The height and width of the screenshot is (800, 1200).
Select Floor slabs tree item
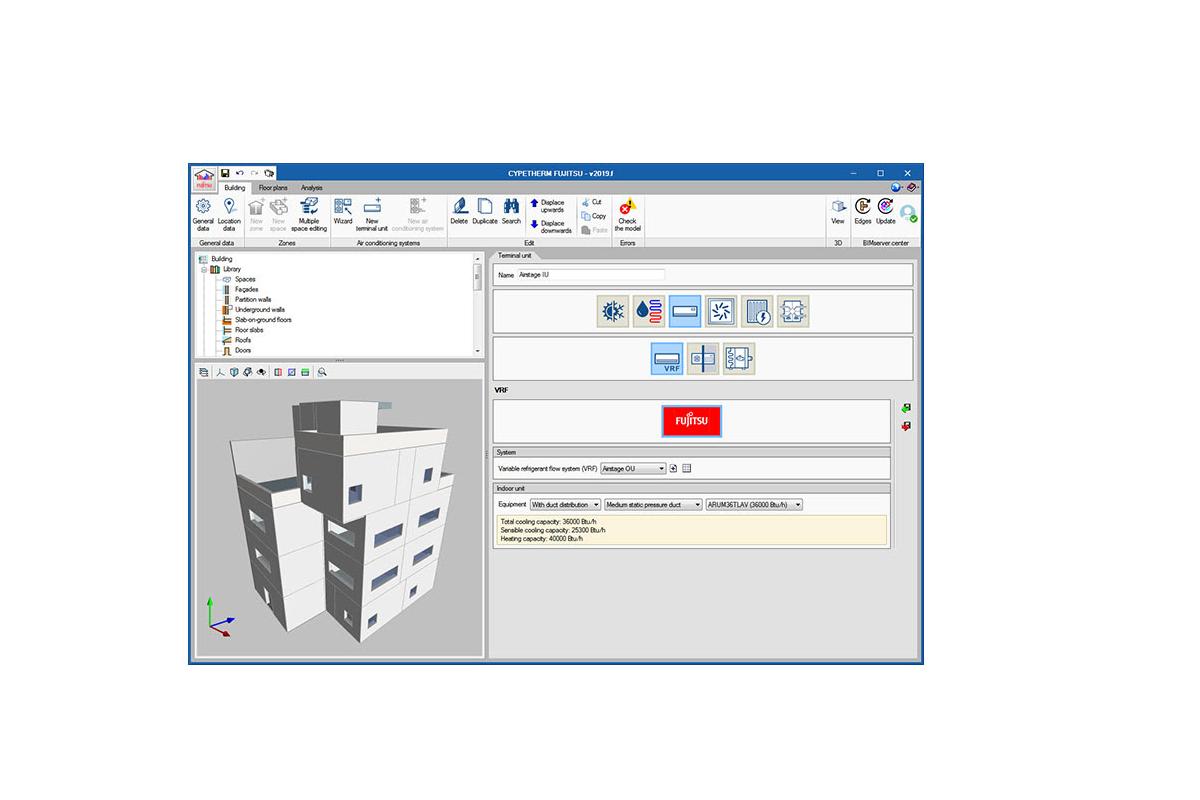249,330
